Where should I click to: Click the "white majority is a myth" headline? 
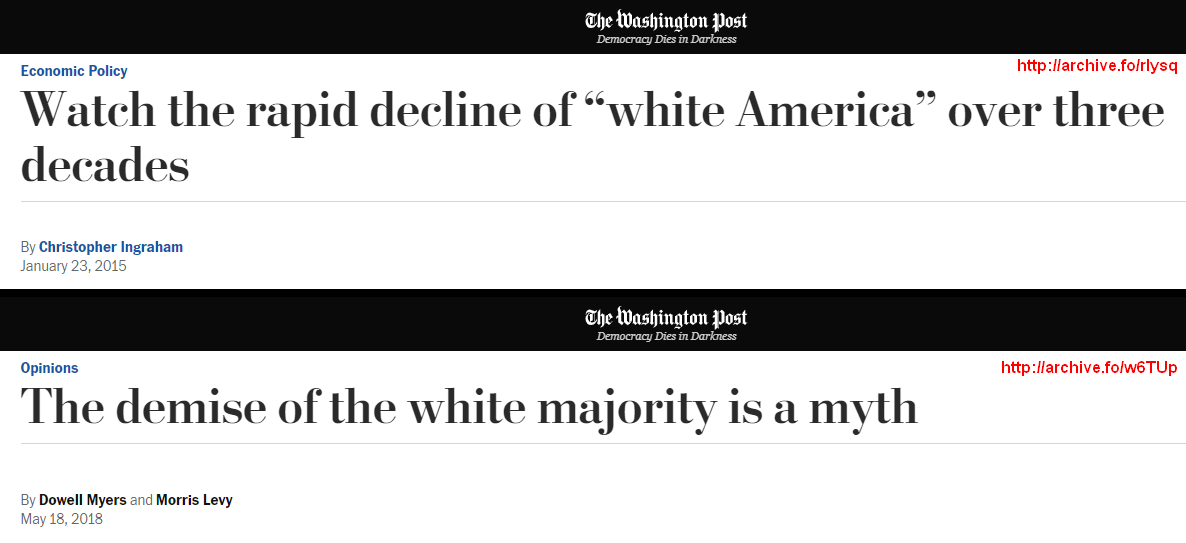point(469,407)
